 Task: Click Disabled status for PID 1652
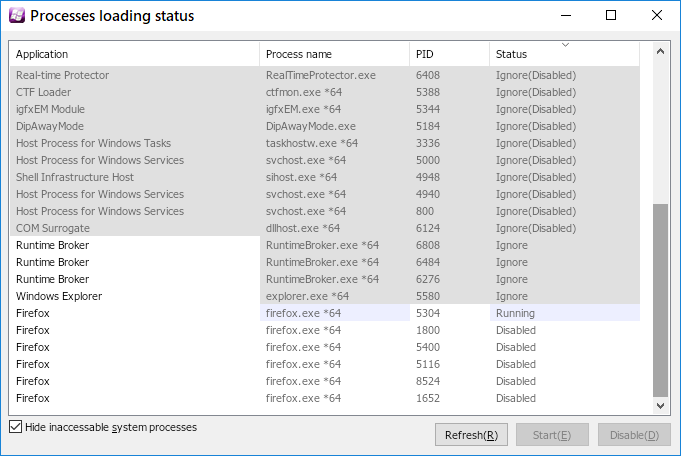coord(516,398)
